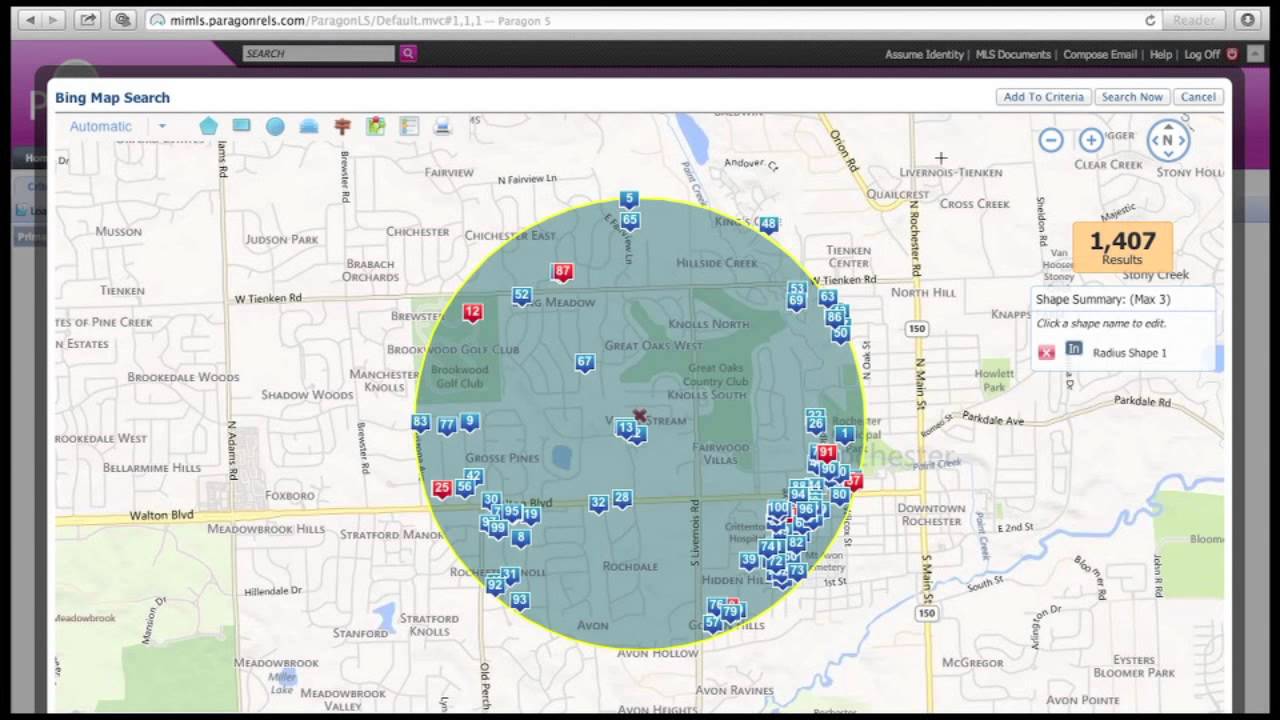
Task: Click the browser address bar
Action: click(653, 20)
